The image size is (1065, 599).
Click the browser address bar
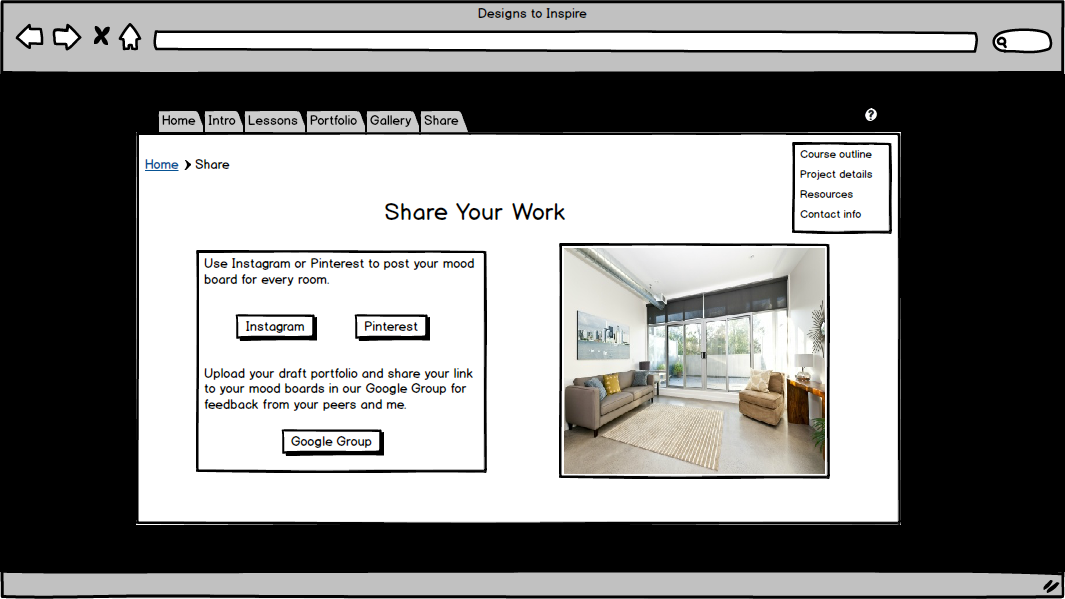(565, 41)
